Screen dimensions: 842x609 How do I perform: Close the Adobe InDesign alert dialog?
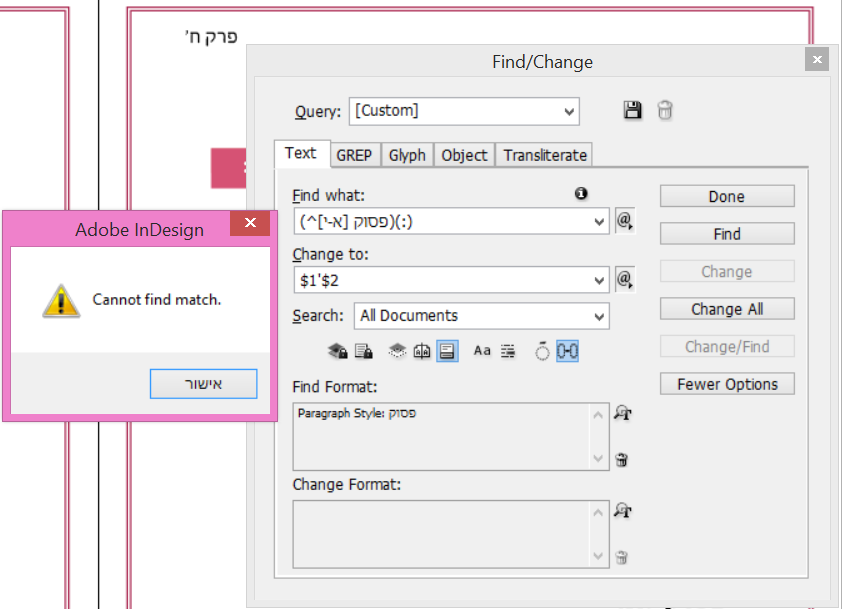(250, 223)
